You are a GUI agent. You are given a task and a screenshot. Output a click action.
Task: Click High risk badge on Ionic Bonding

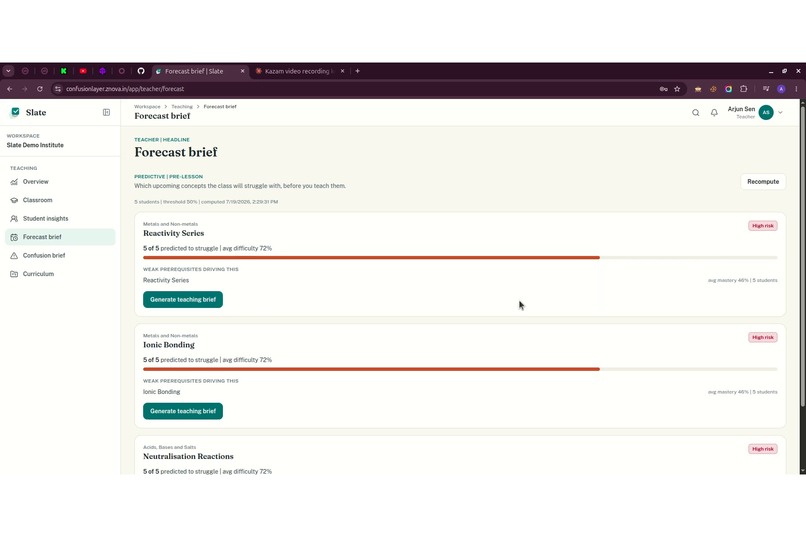pyautogui.click(x=763, y=338)
